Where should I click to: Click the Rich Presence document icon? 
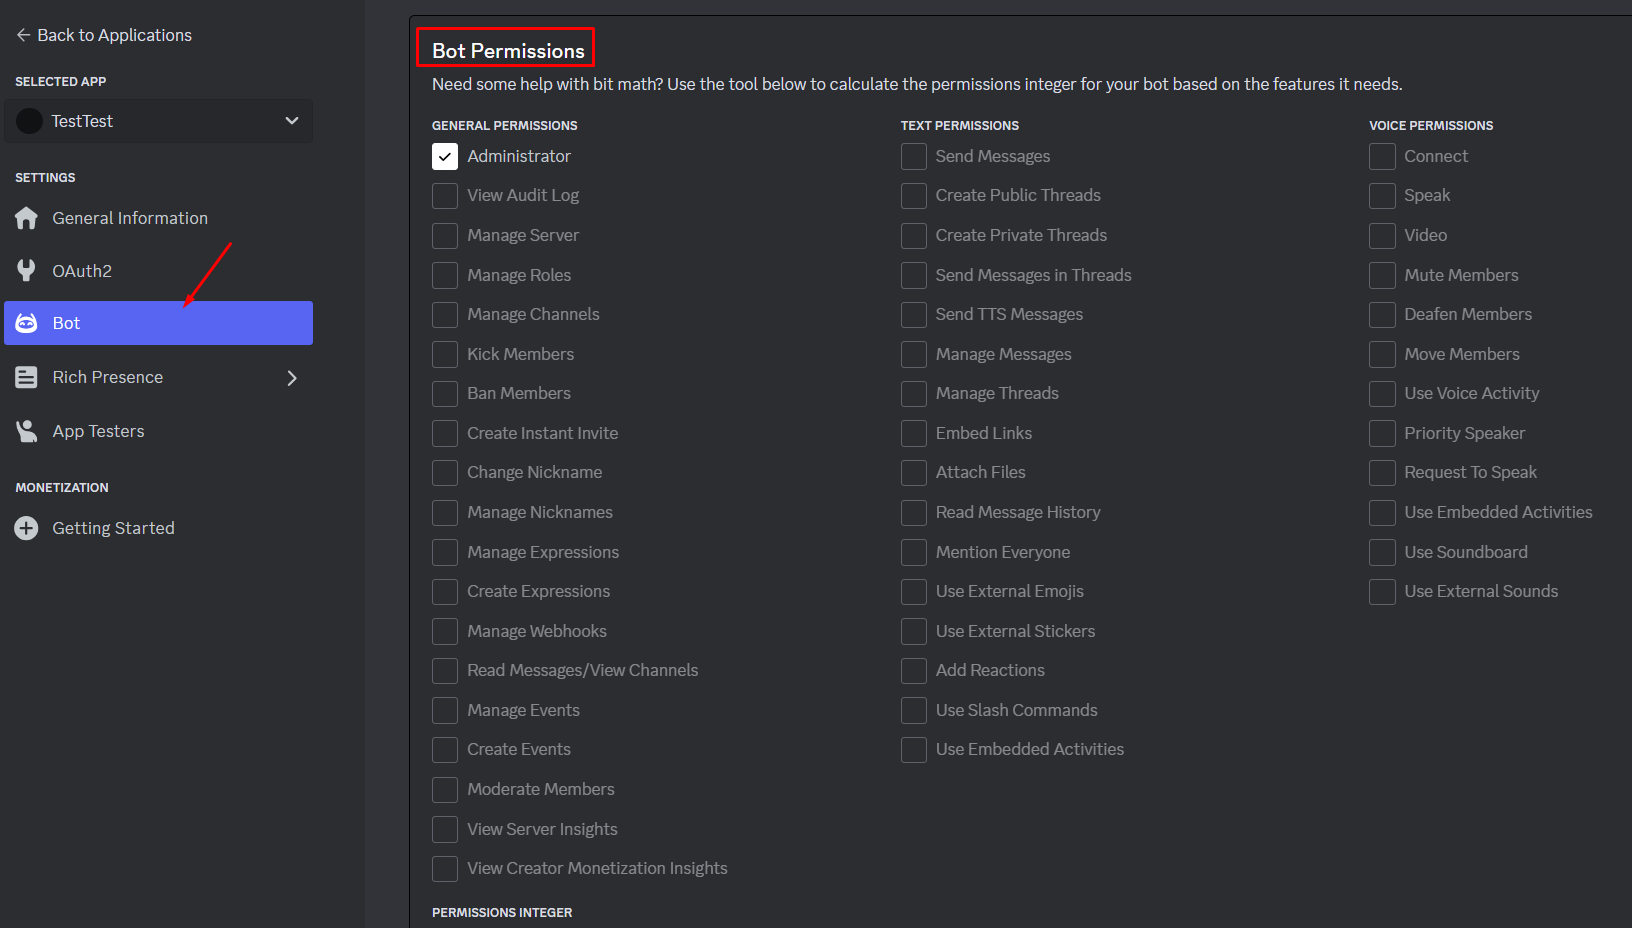[27, 377]
